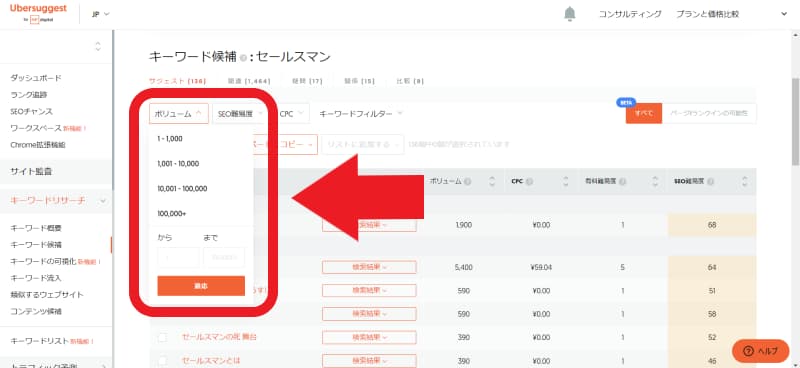Viewport: 800px width, 368px height.
Task: Open キーワード候補 in sidebar
Action: [x=36, y=245]
